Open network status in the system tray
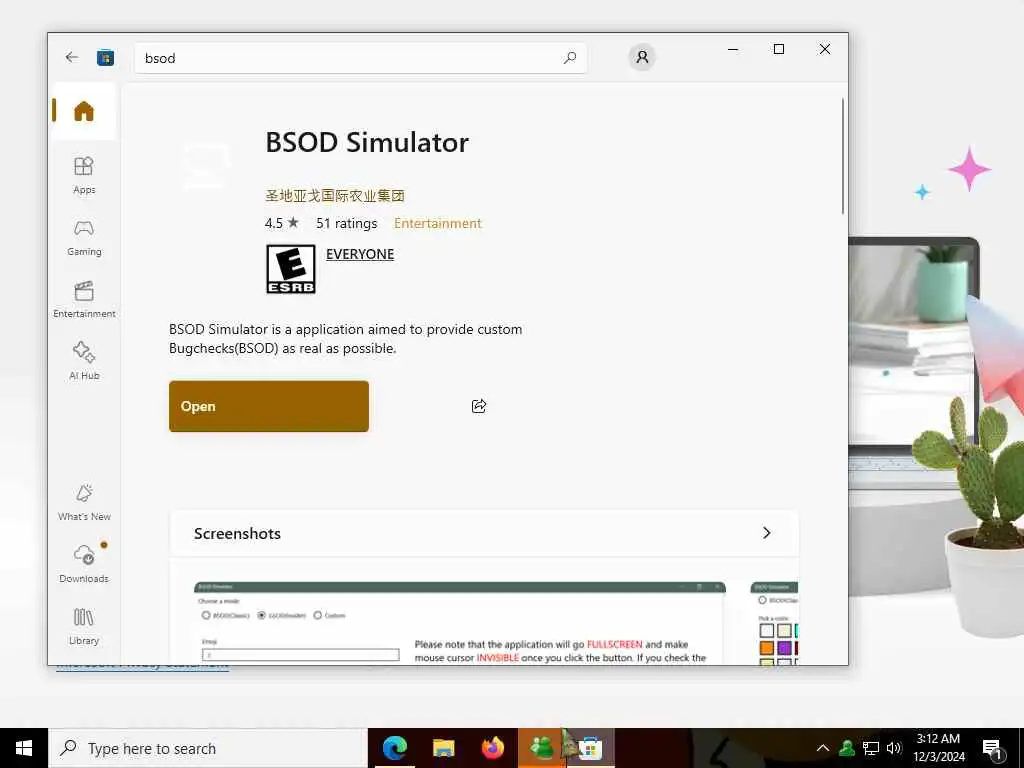 pyautogui.click(x=871, y=748)
